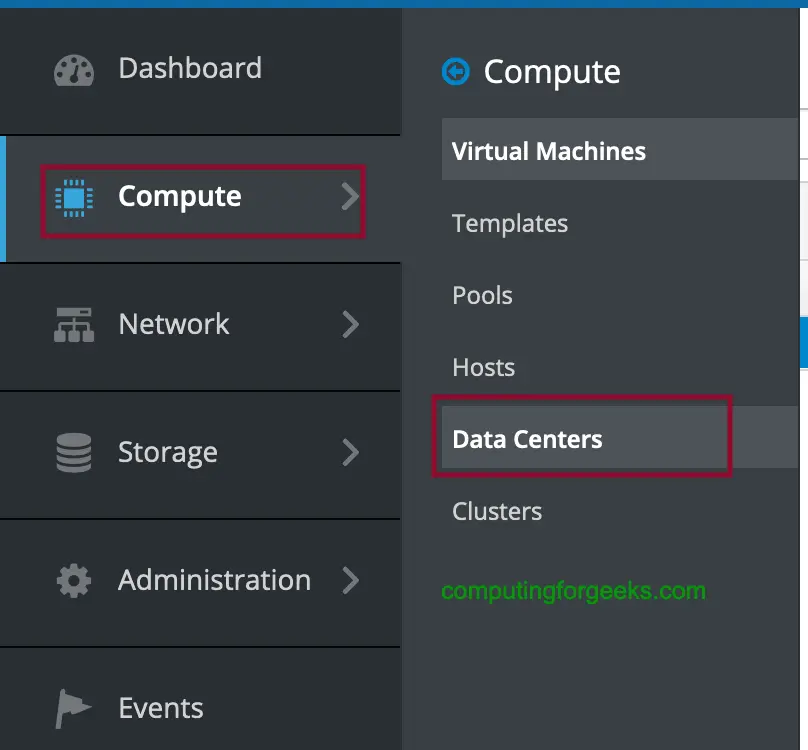The width and height of the screenshot is (808, 750).
Task: Click the blue back arrow beside Compute
Action: tap(456, 72)
